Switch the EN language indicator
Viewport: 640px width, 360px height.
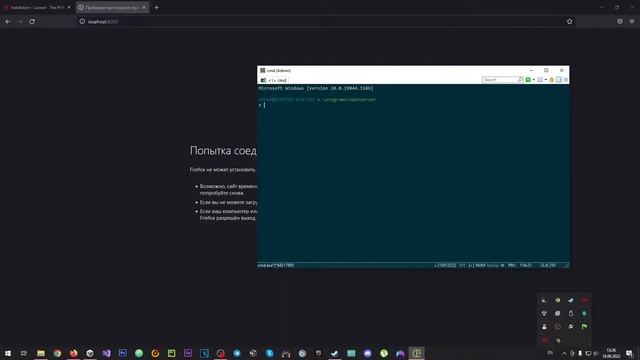(550, 353)
